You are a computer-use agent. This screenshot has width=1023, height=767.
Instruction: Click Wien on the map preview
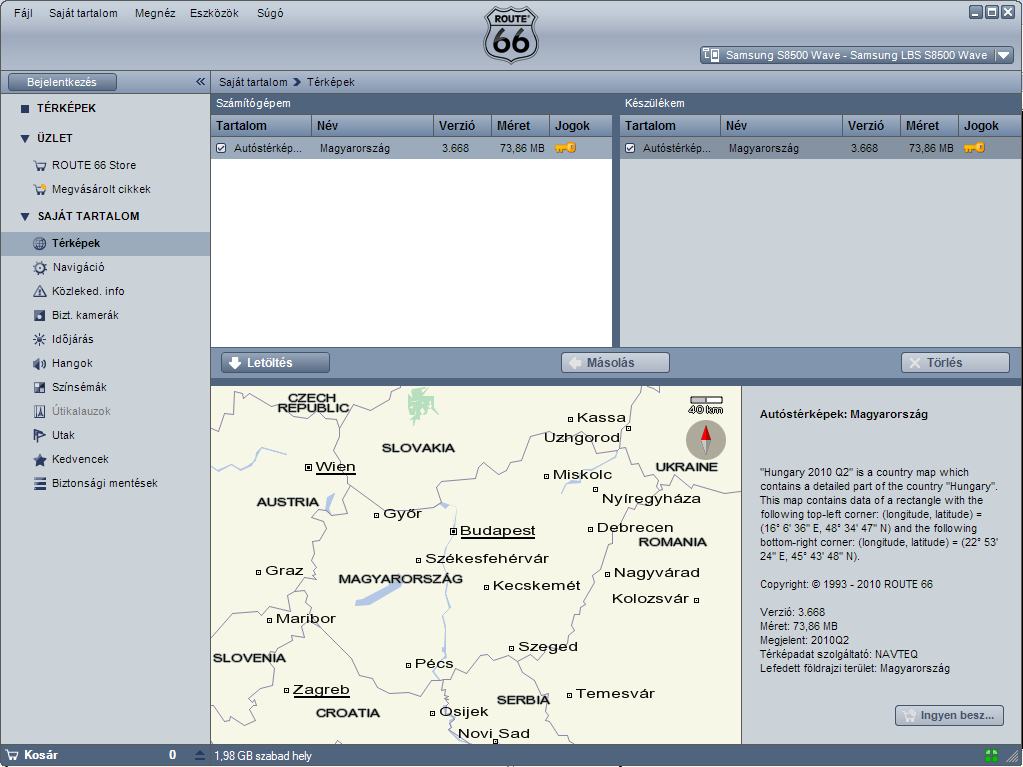(x=335, y=467)
